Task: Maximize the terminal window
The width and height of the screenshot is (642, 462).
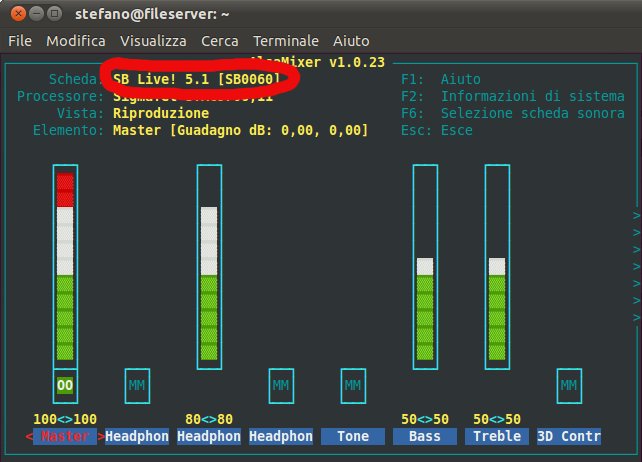Action: 54,14
